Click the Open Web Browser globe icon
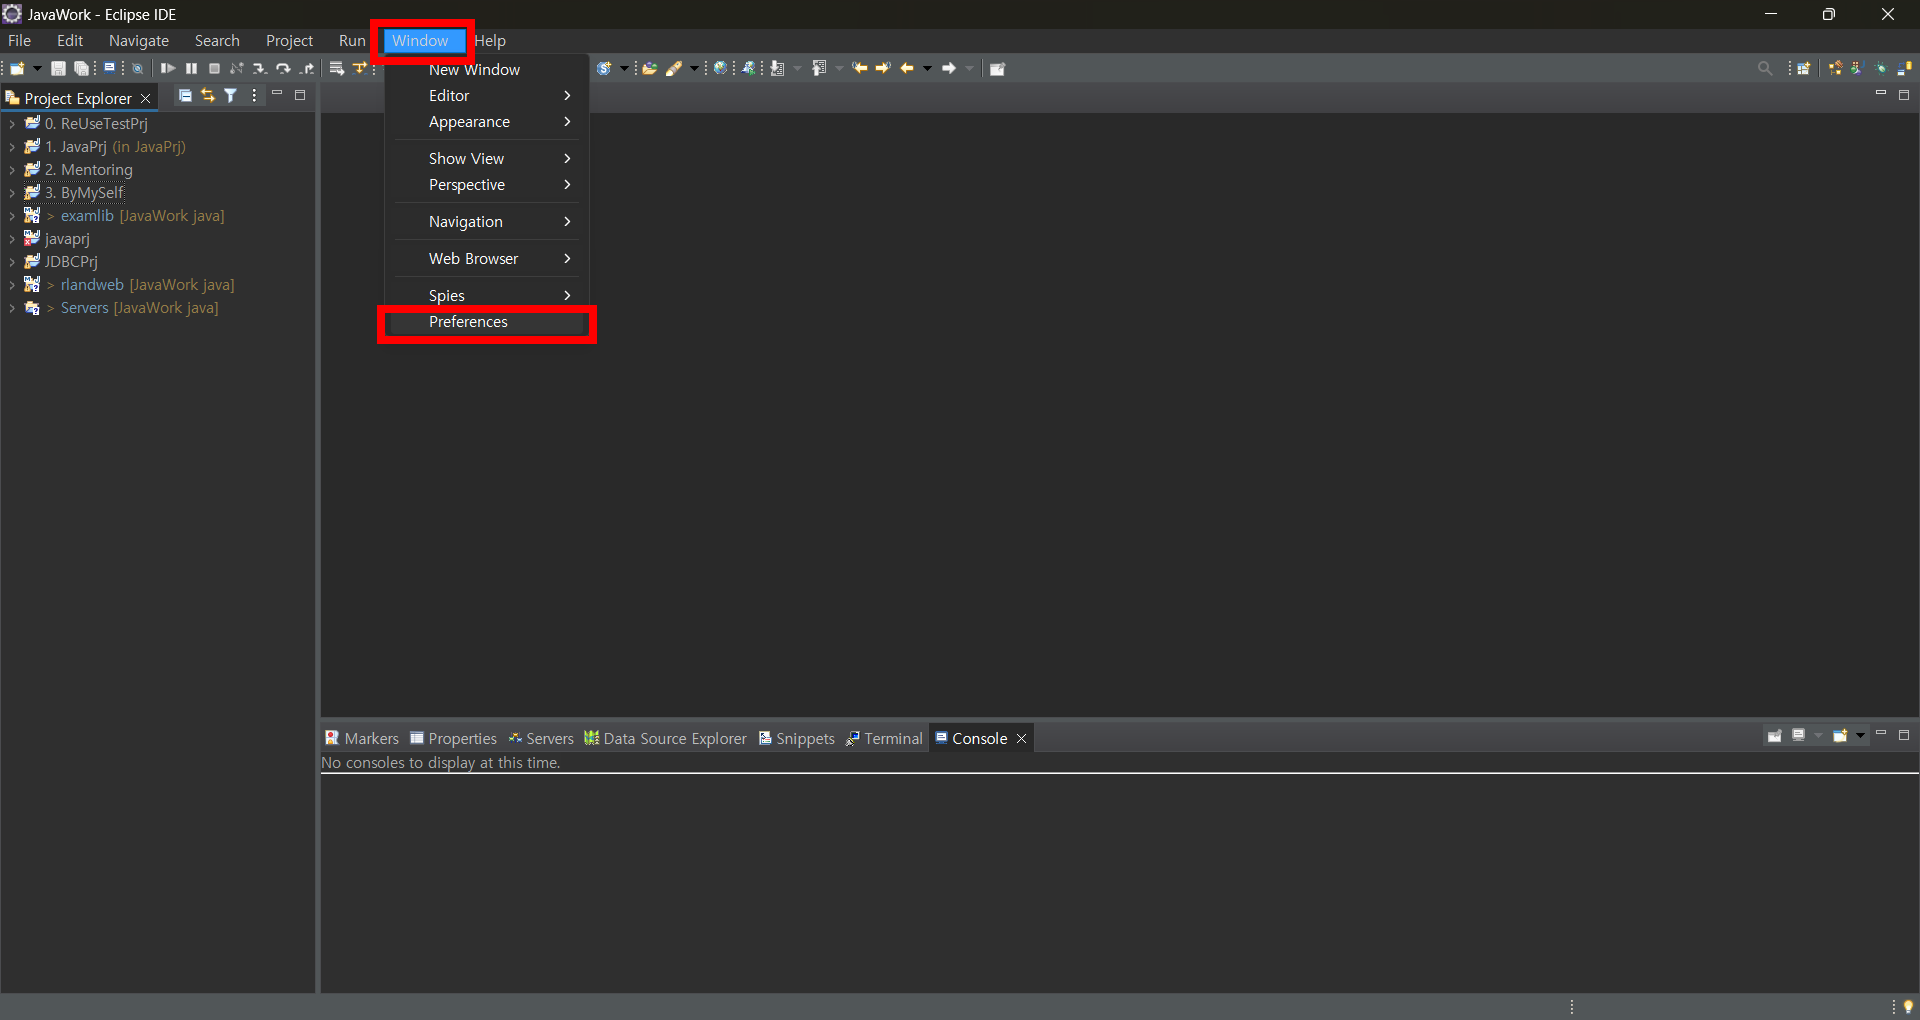This screenshot has width=1920, height=1020. coord(720,68)
